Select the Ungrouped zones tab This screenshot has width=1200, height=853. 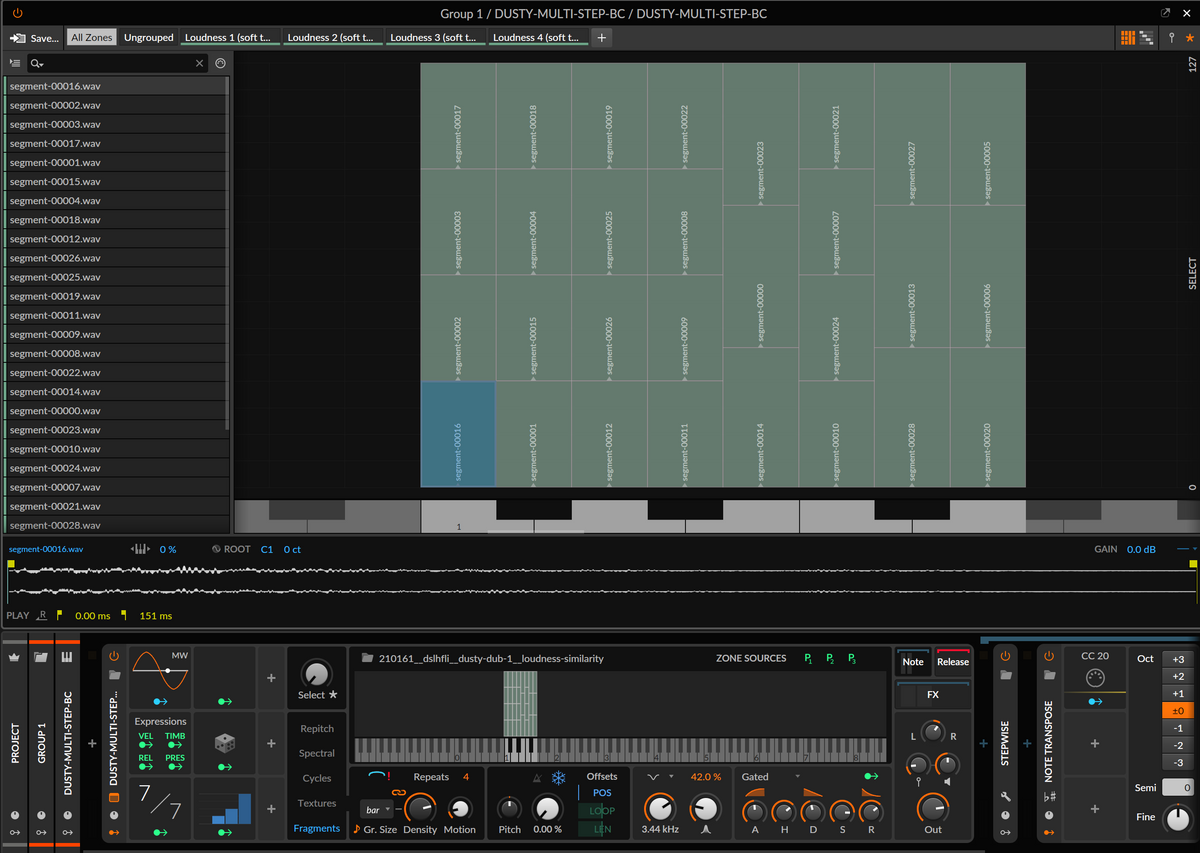tap(149, 38)
